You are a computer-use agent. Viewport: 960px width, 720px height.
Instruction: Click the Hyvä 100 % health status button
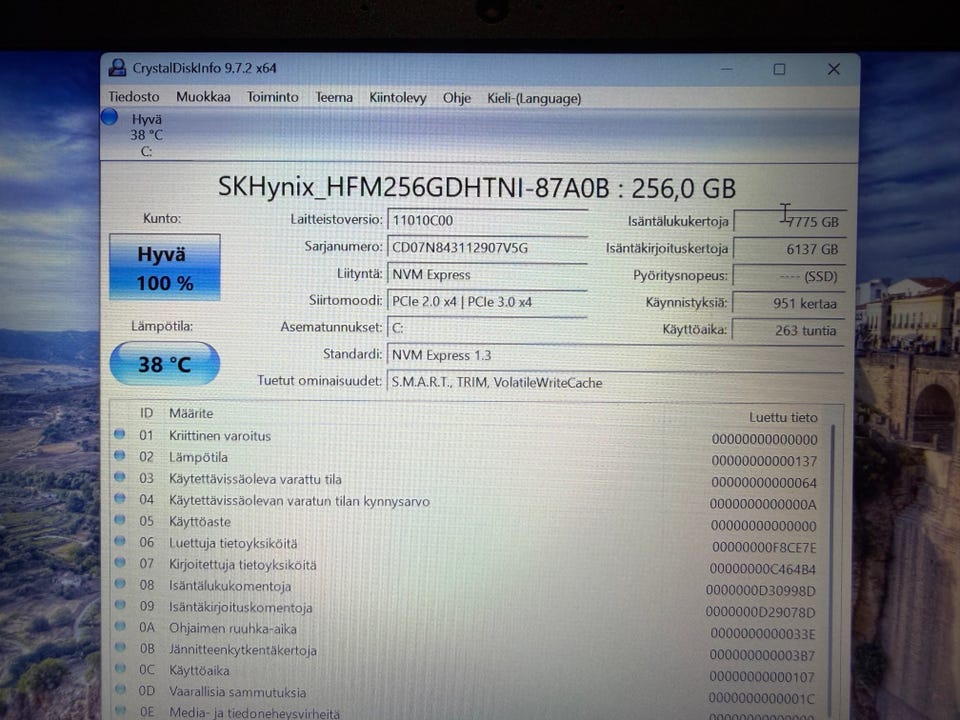tap(165, 268)
